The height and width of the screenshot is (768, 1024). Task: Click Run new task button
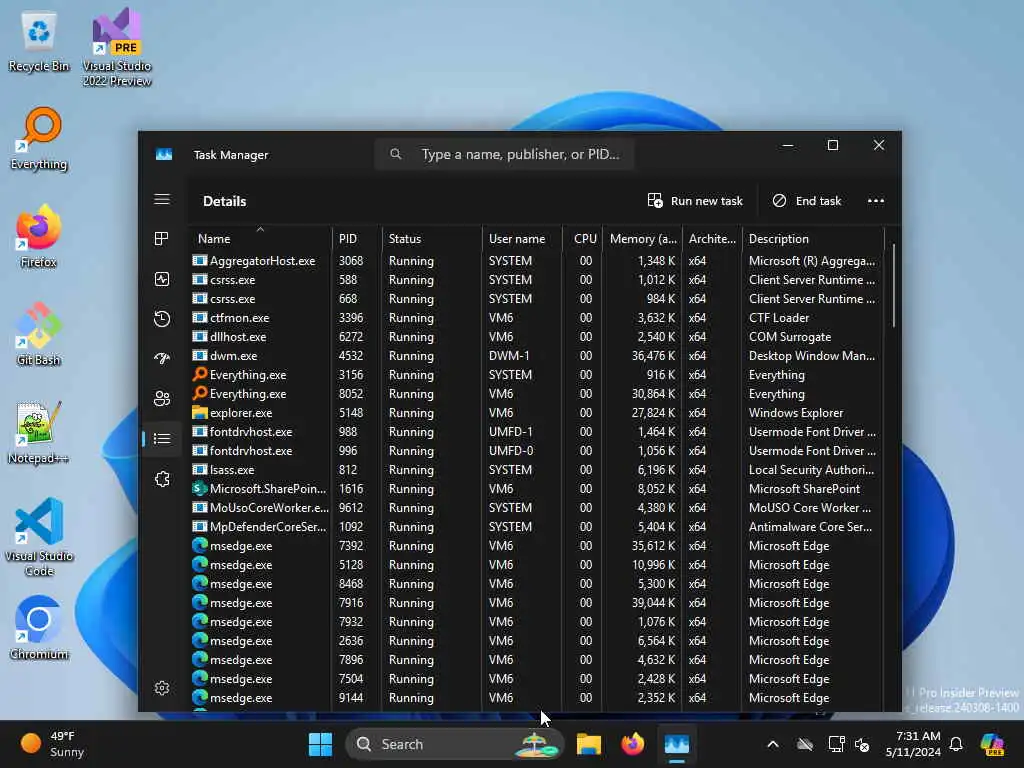click(695, 201)
